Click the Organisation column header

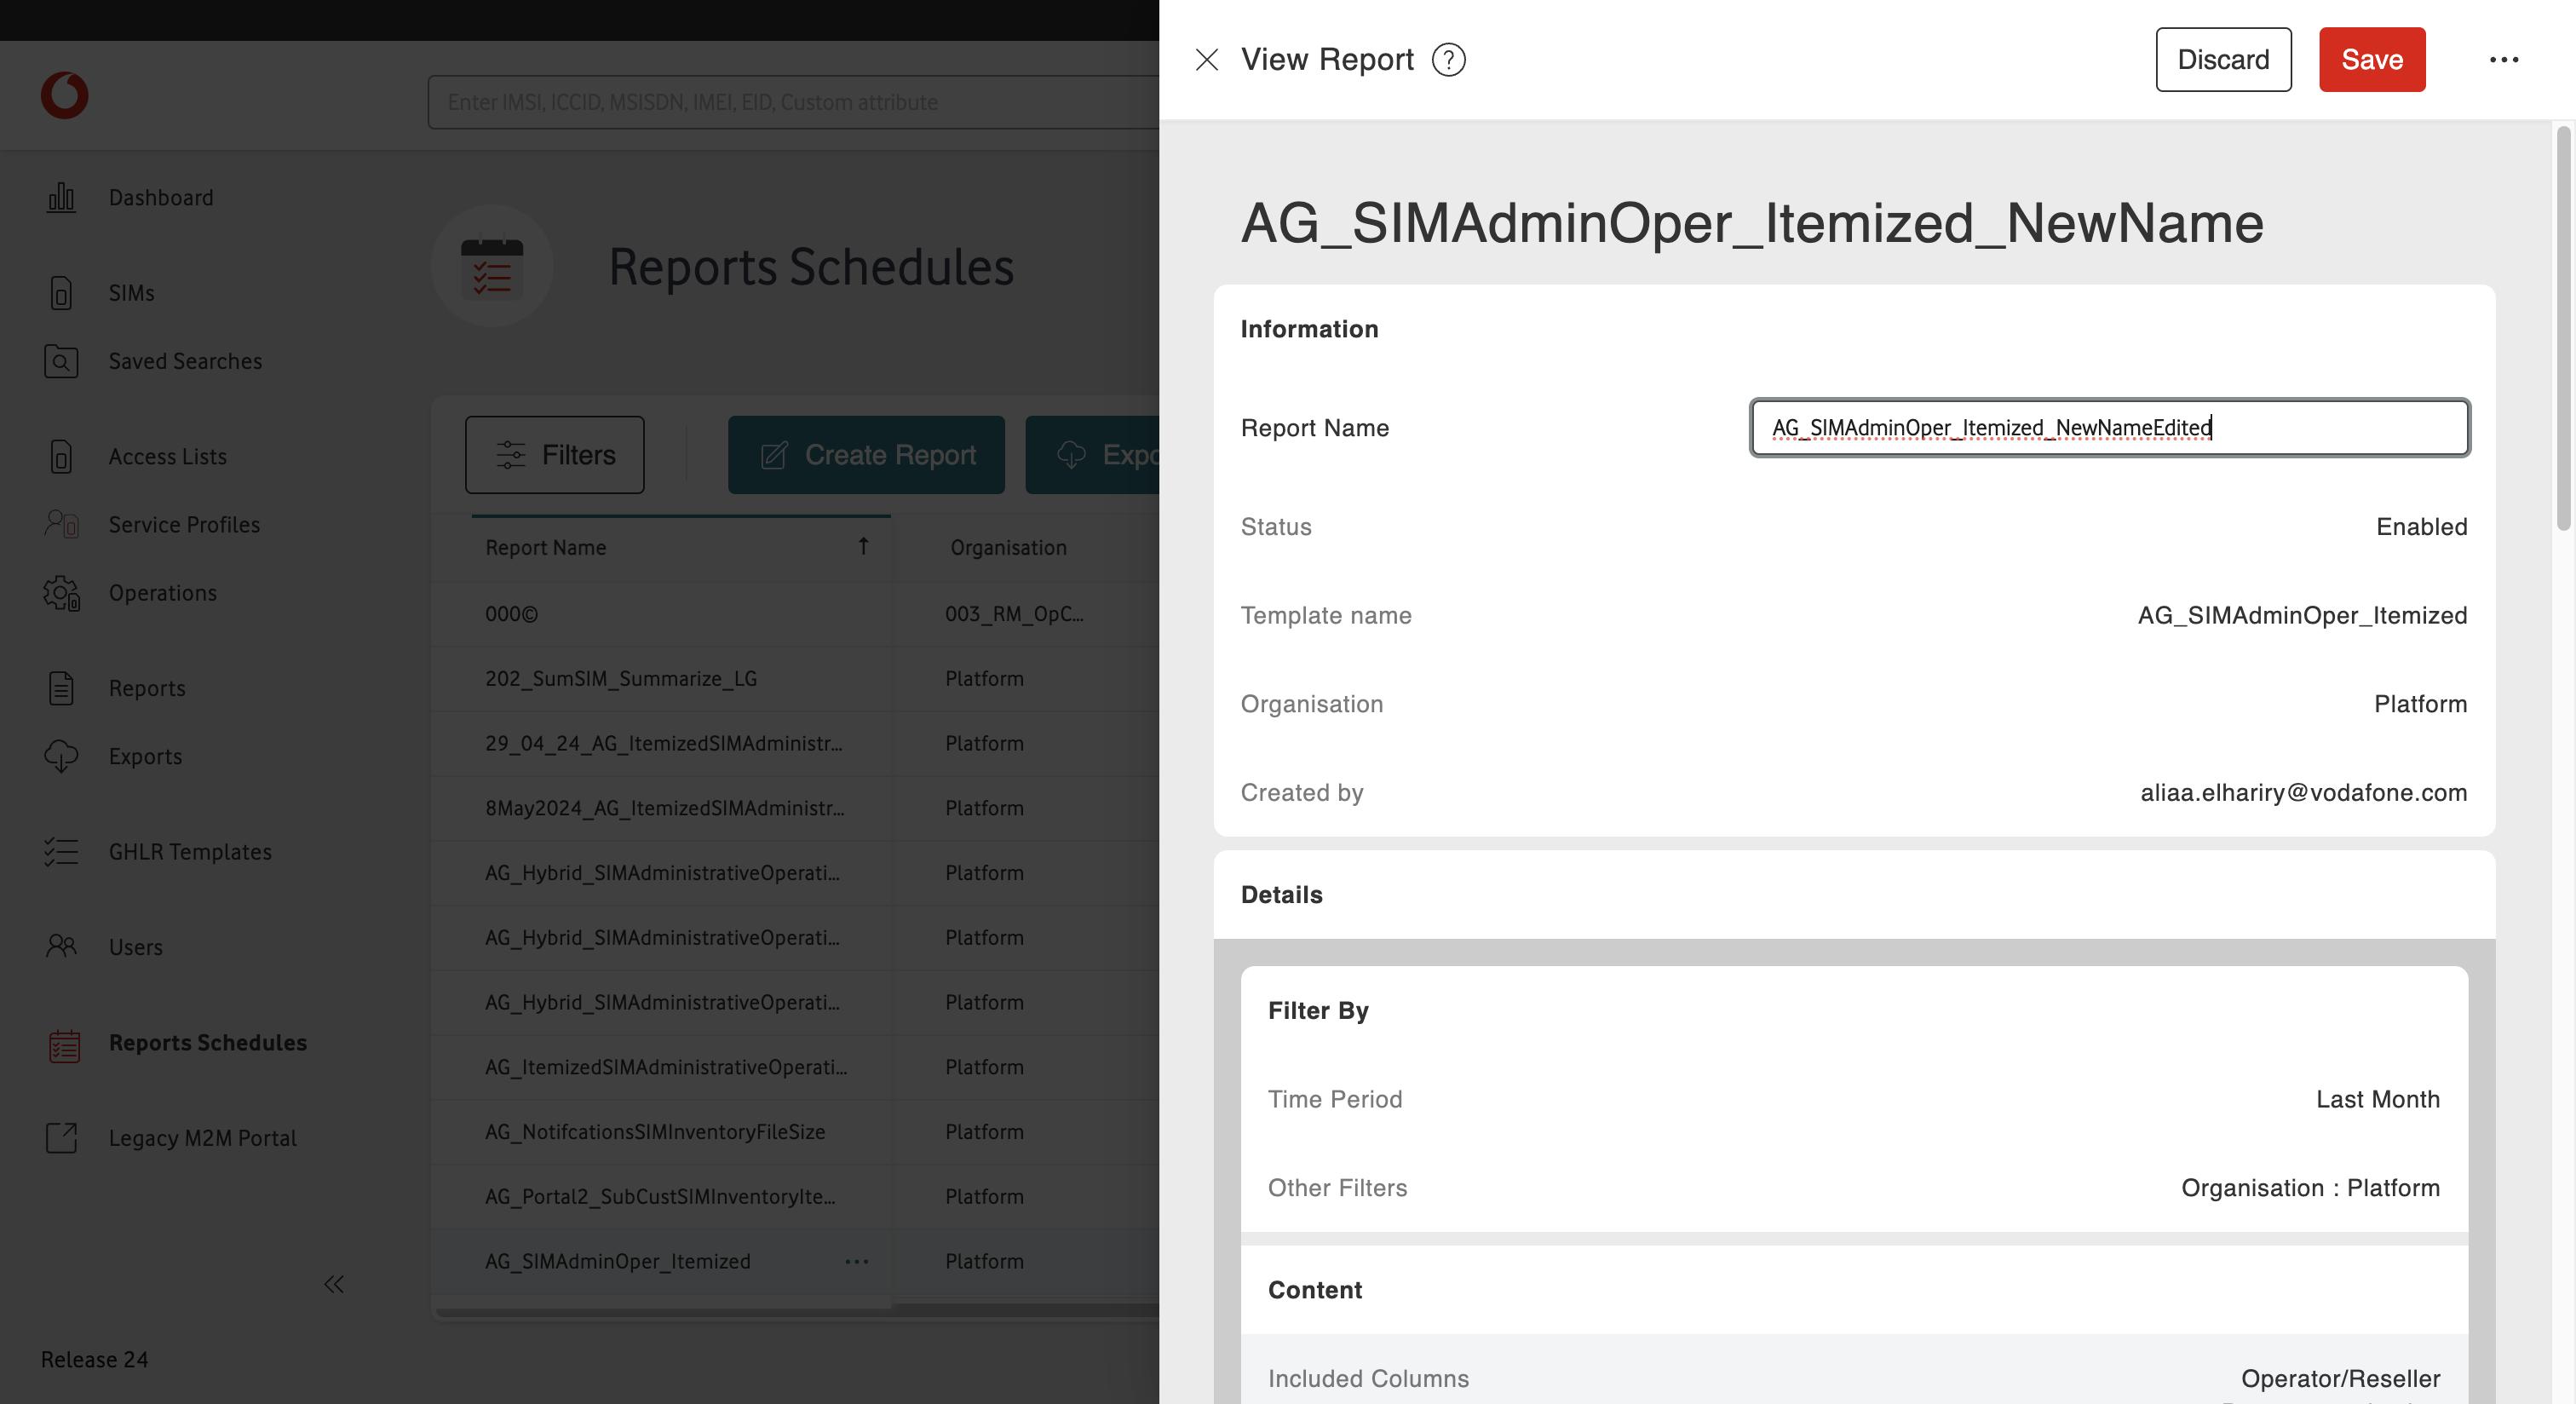[x=1008, y=547]
